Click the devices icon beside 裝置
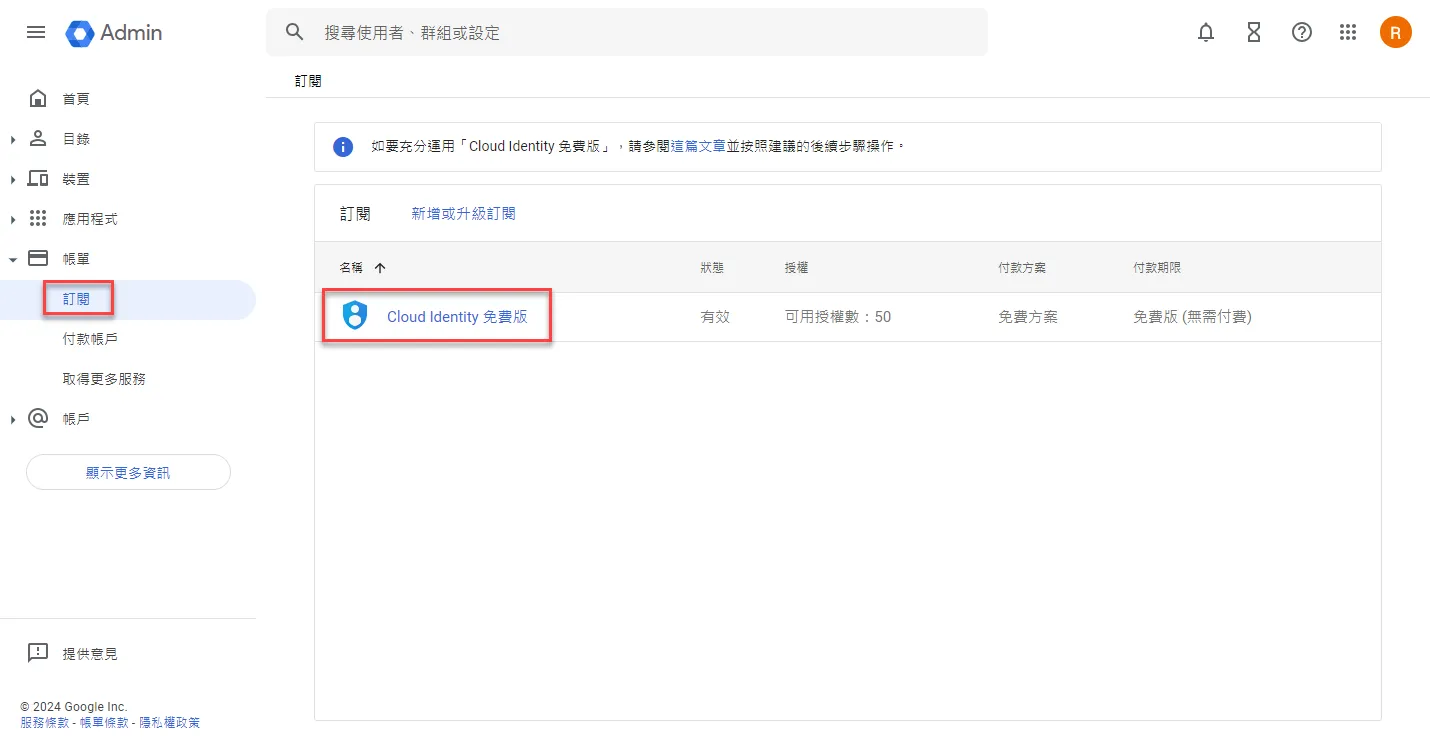1430x743 pixels. pos(38,178)
